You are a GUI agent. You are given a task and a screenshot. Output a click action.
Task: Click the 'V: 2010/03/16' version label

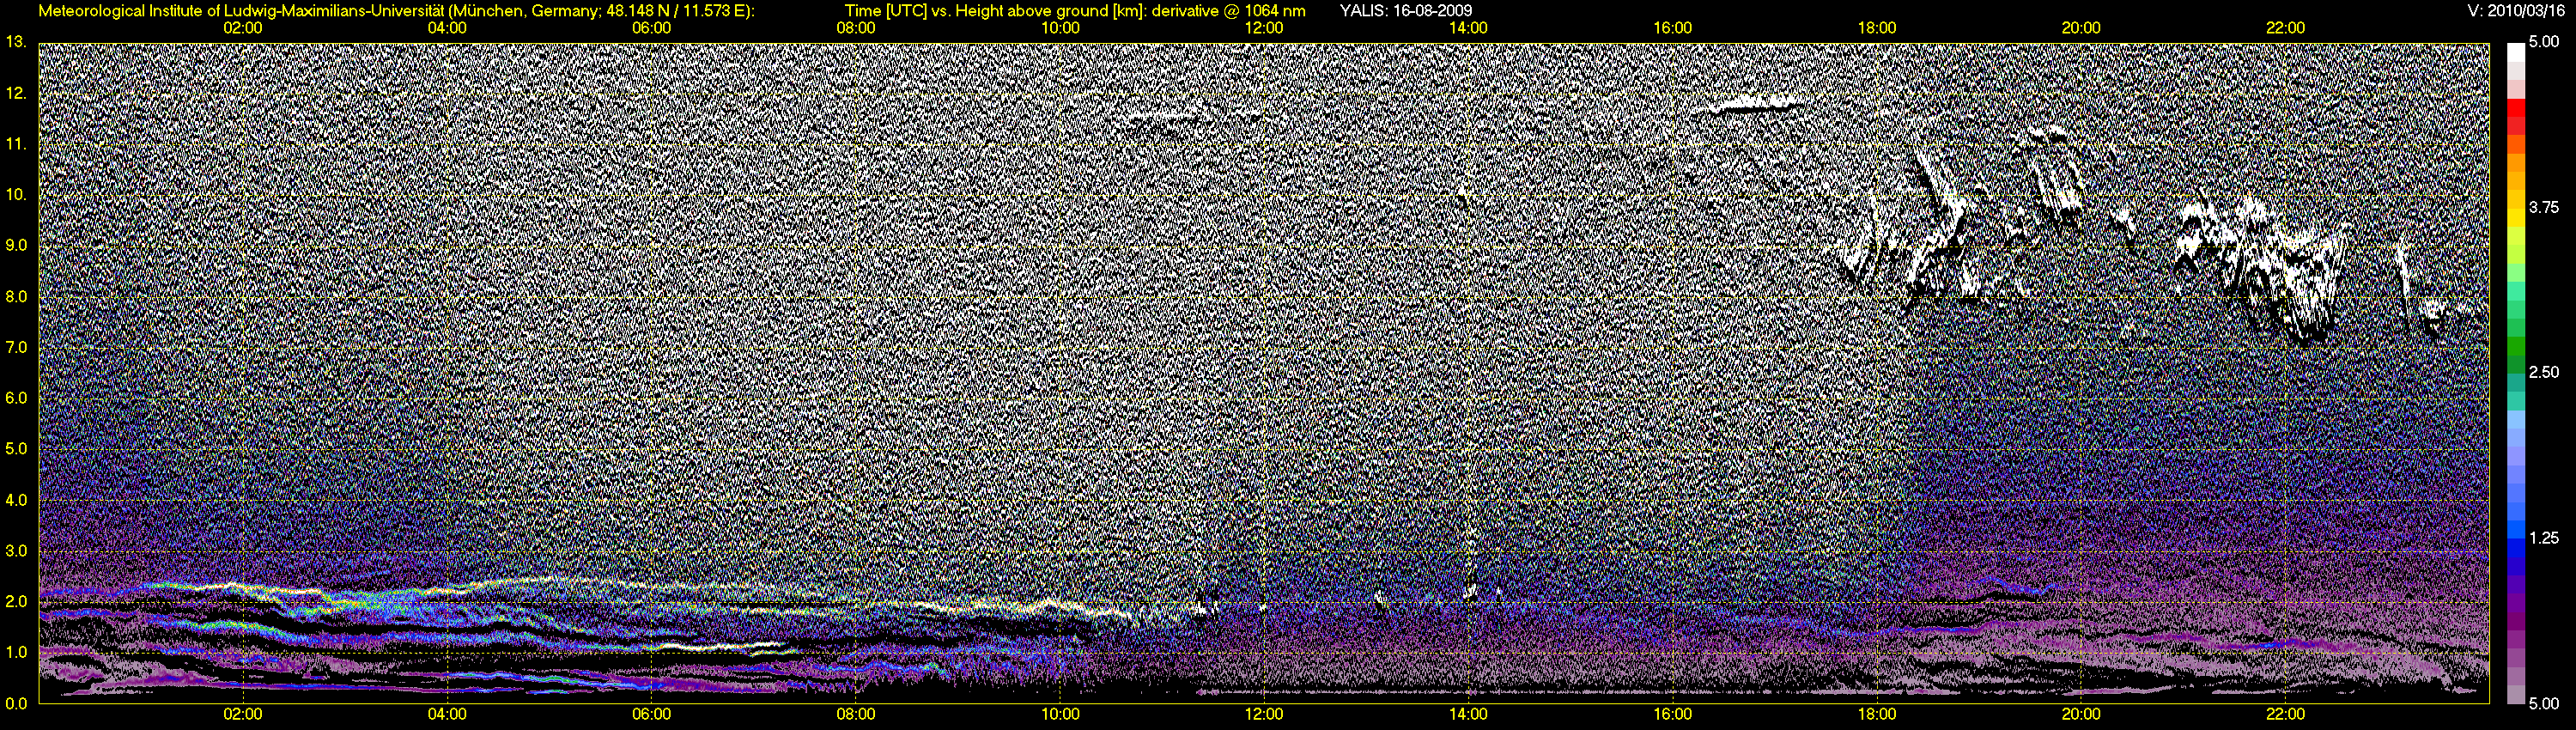2515,10
